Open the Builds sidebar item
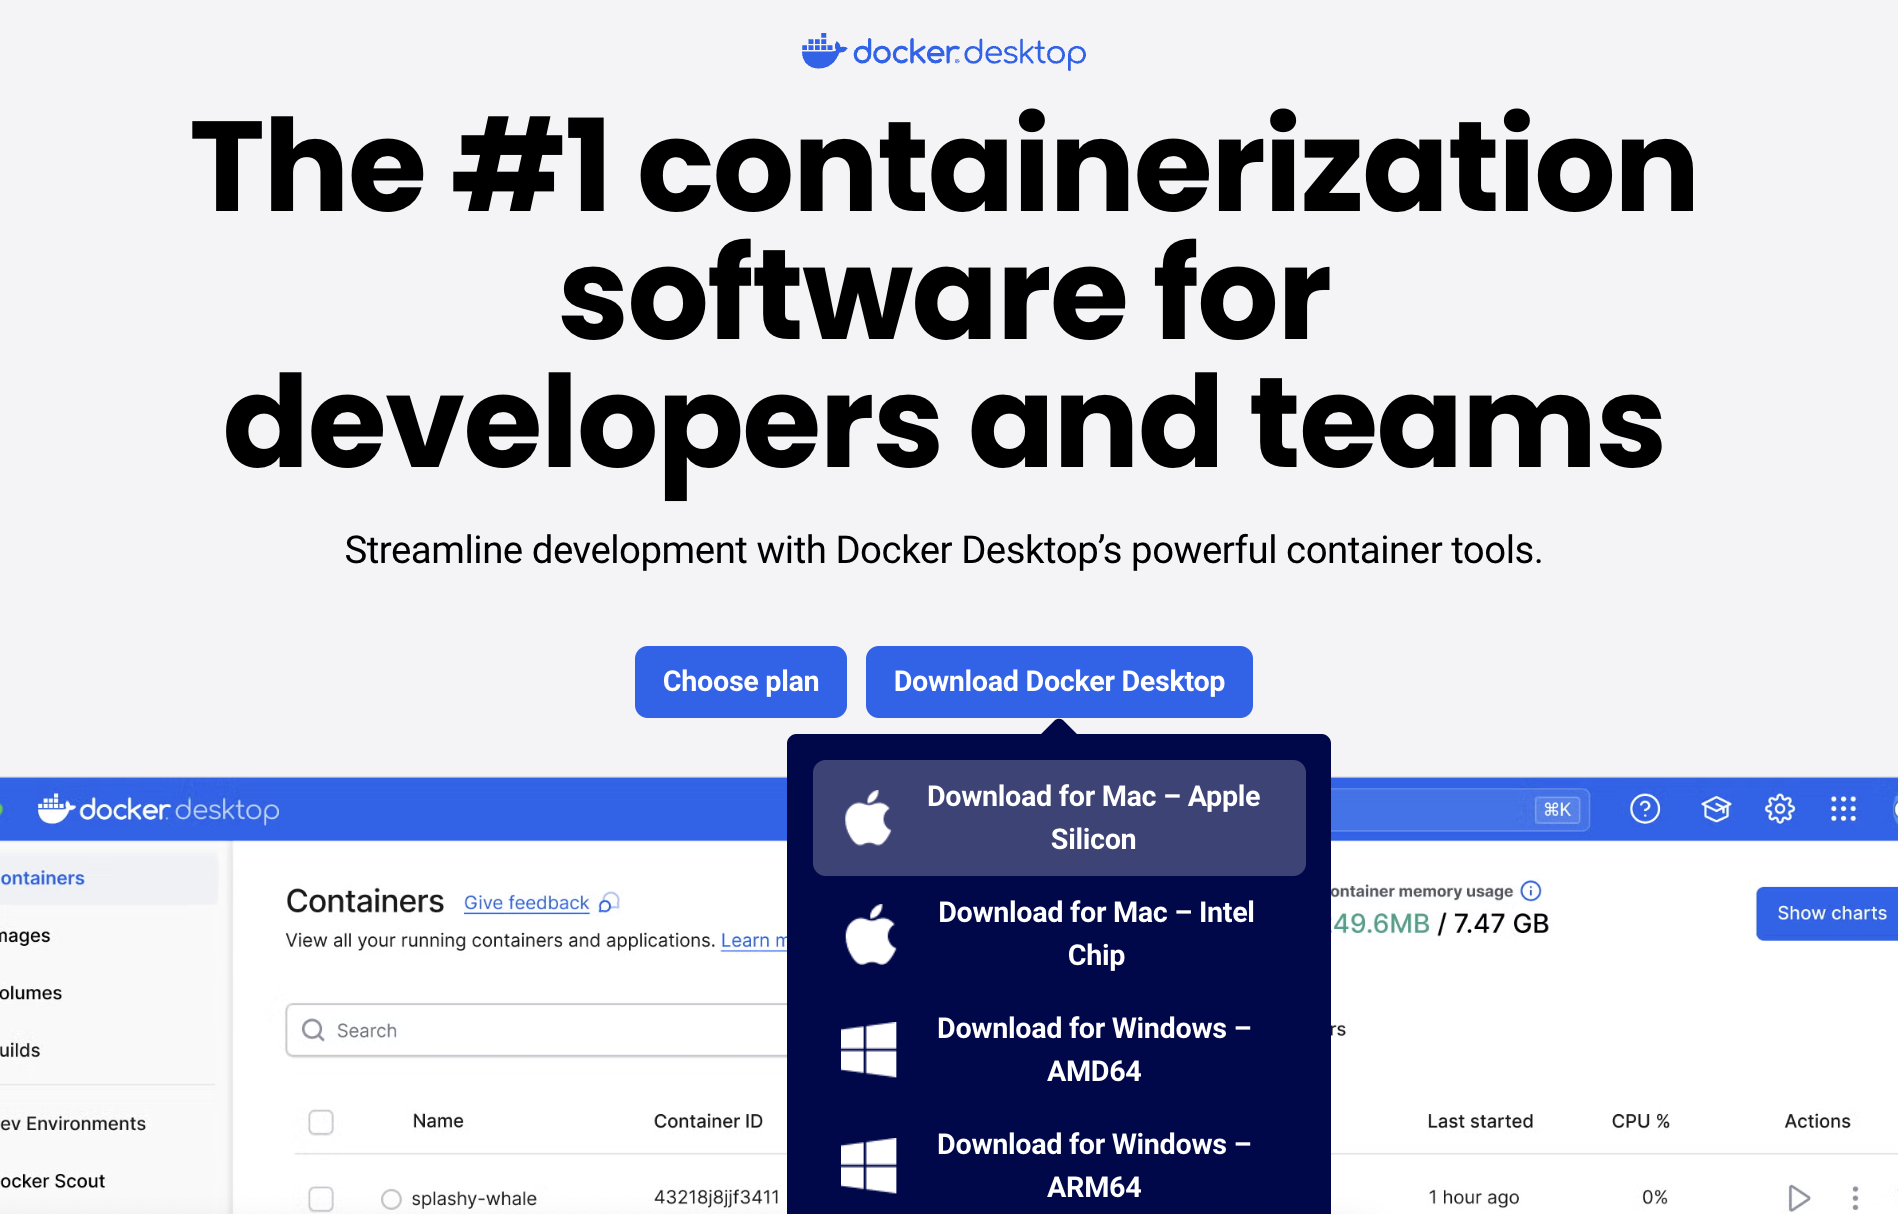This screenshot has height=1214, width=1898. (x=108, y=1050)
